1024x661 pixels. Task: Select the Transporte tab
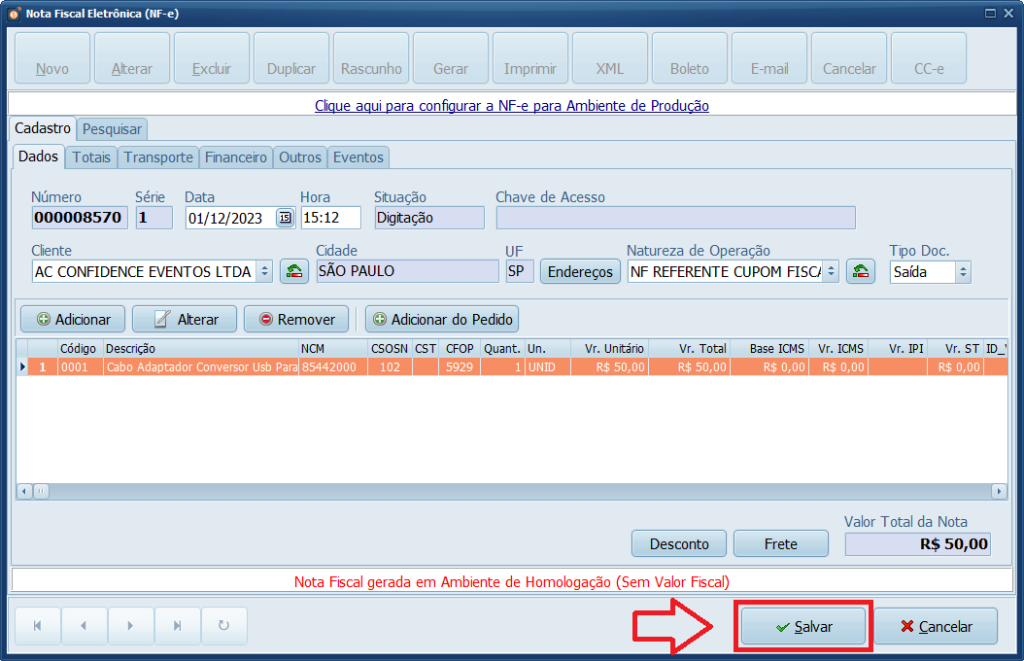[159, 158]
